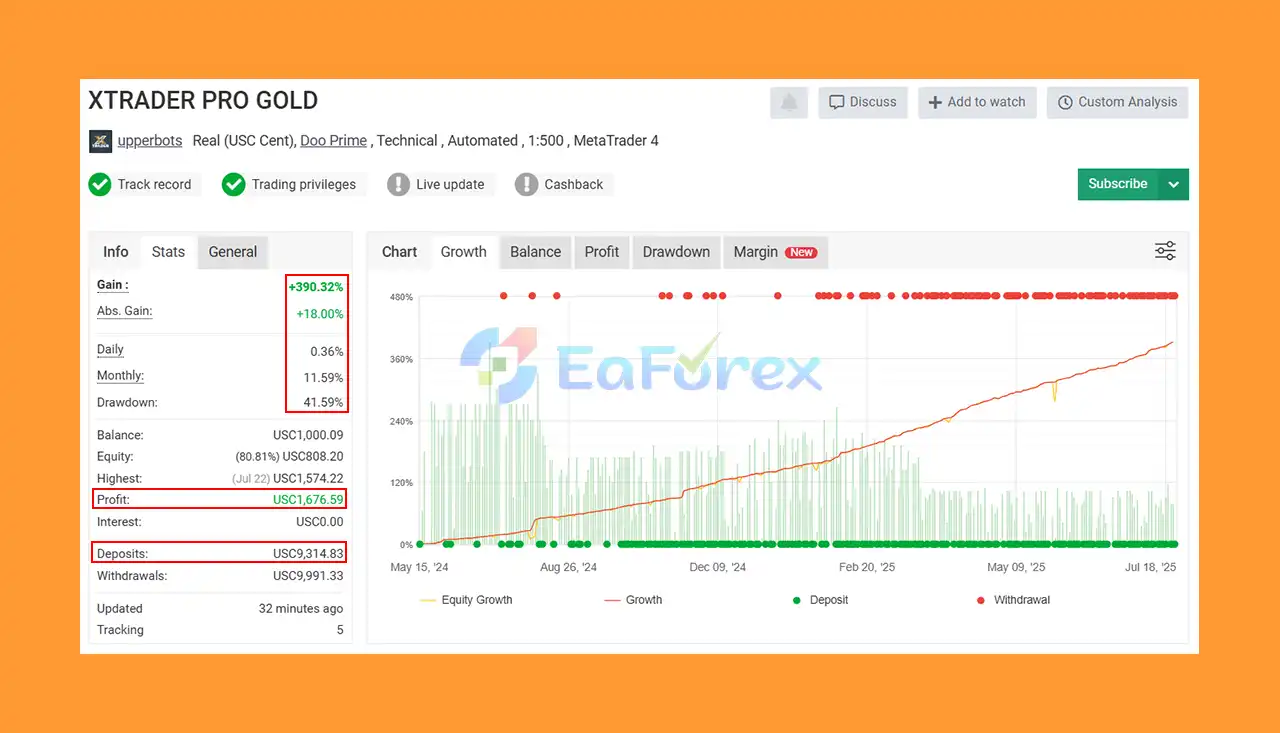Click the 32 minutes ago updated value
This screenshot has width=1280, height=733.
pyautogui.click(x=301, y=609)
